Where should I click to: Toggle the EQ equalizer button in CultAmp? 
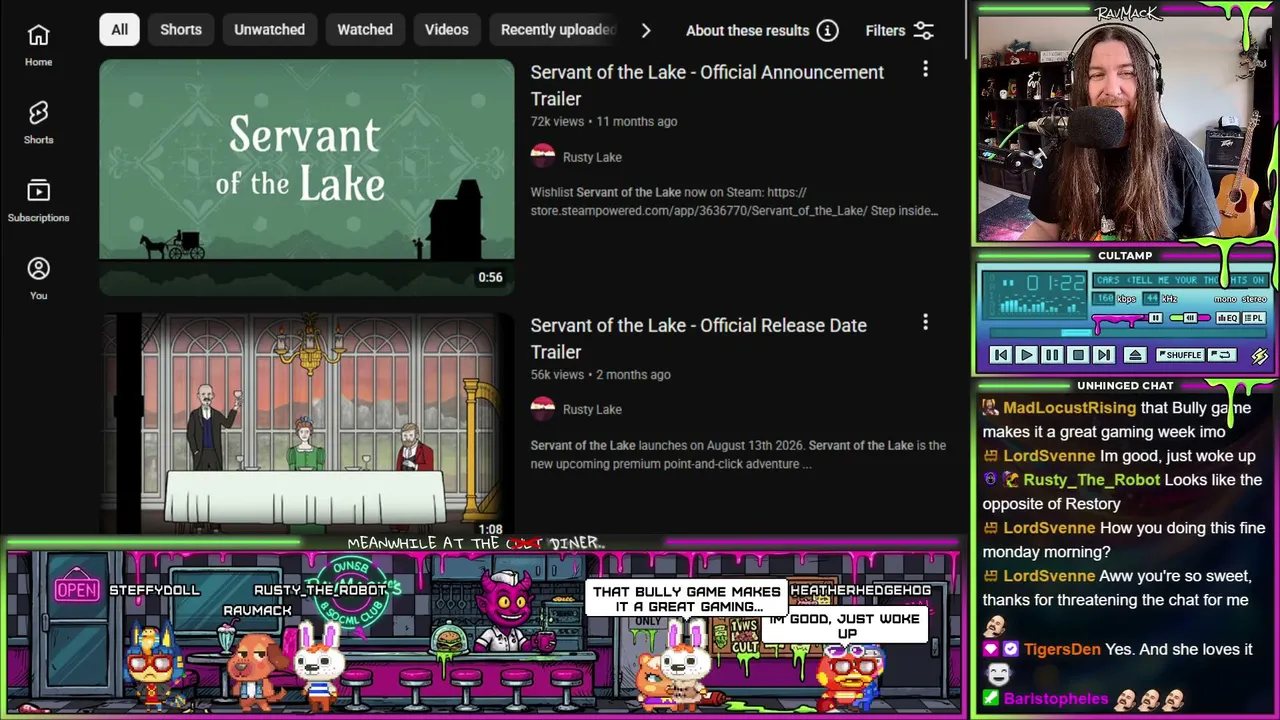point(1227,318)
